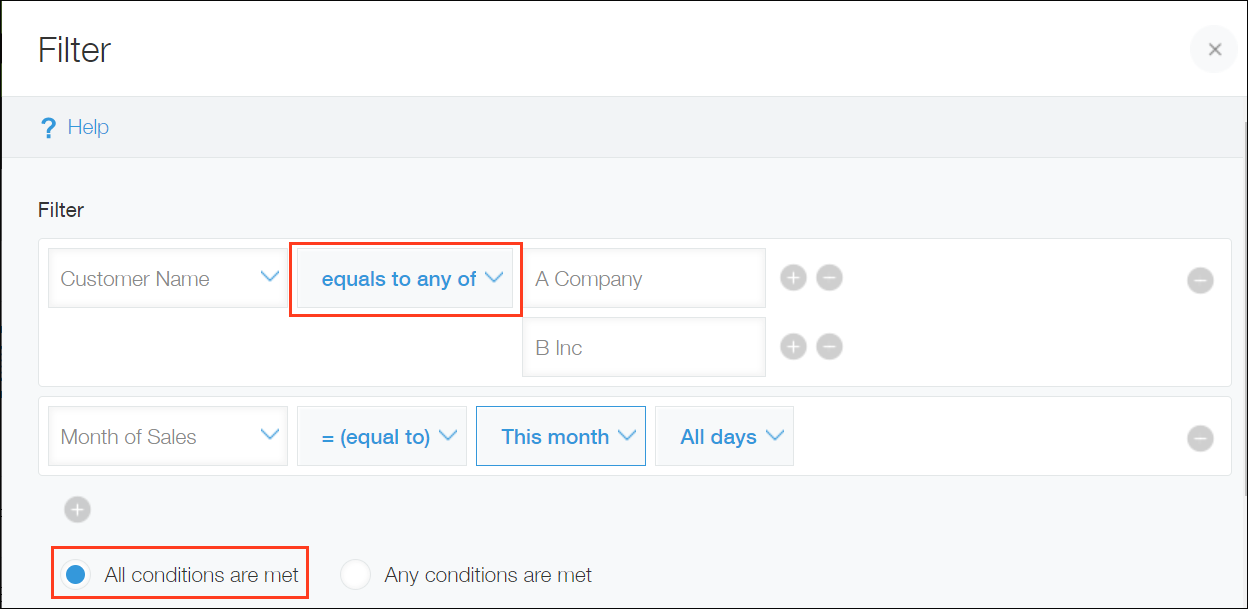Viewport: 1248px width, 609px height.
Task: Add a new filter condition
Action: point(77,509)
